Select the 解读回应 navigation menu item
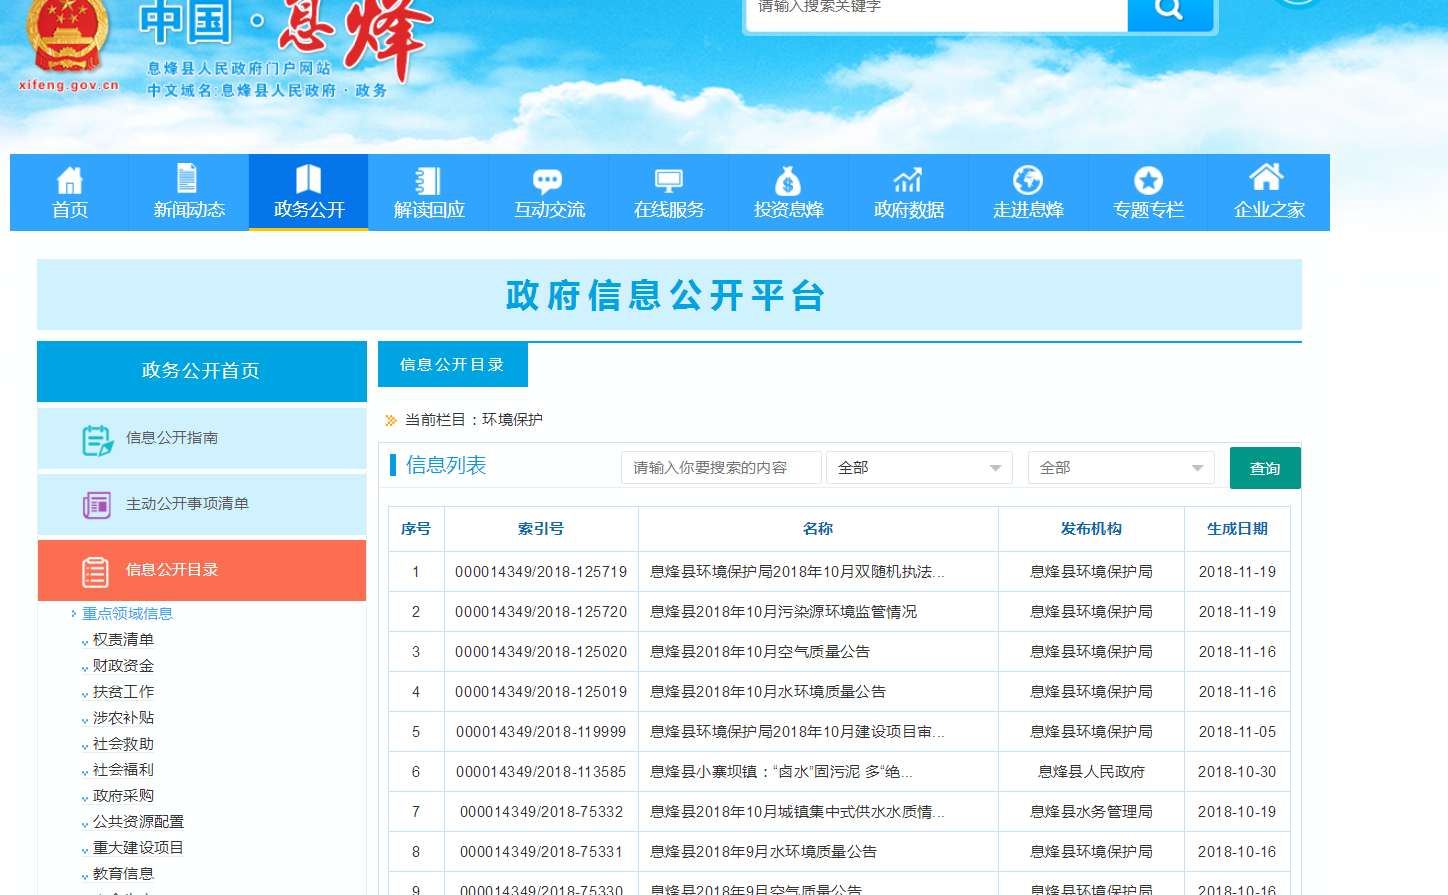 click(x=429, y=192)
